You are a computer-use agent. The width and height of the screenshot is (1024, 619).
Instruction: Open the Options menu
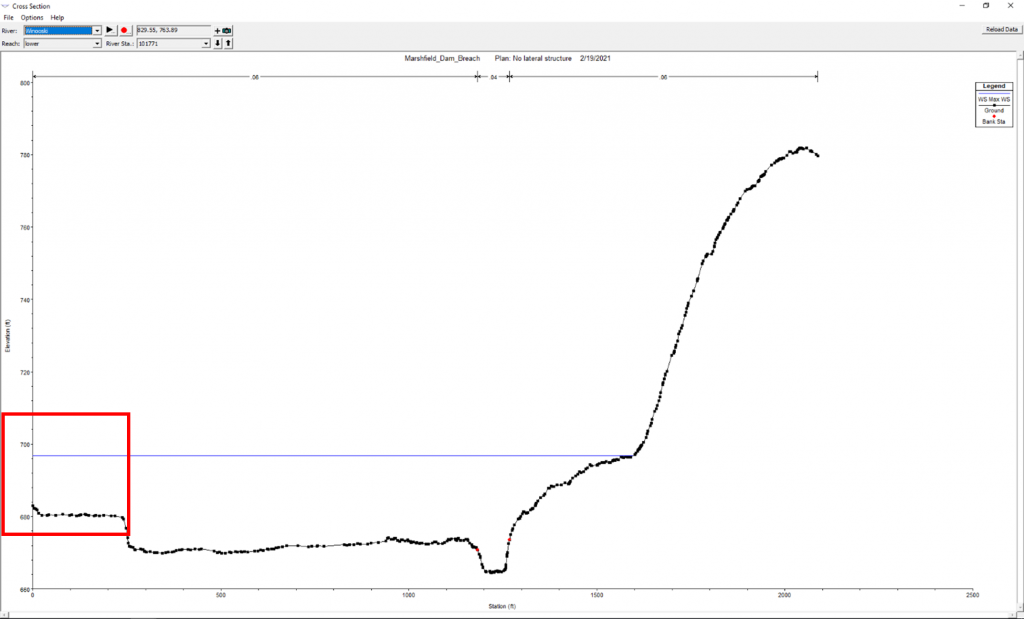coord(32,17)
